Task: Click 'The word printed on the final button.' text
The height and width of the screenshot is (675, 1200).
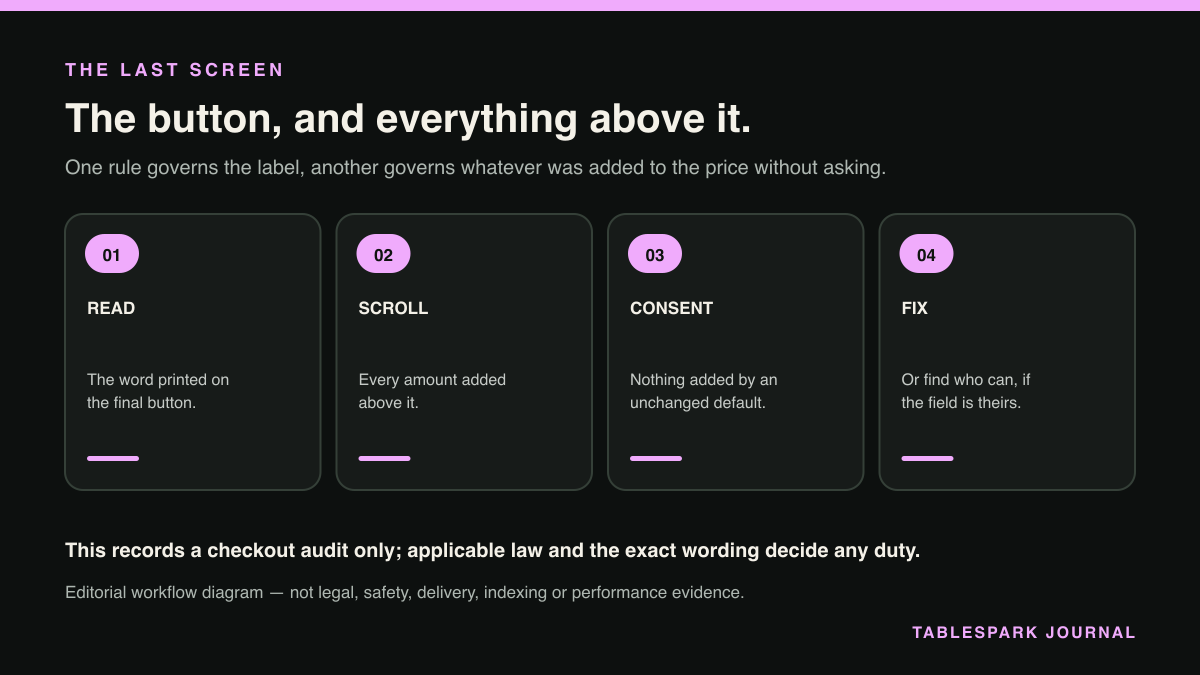Action: coord(158,391)
